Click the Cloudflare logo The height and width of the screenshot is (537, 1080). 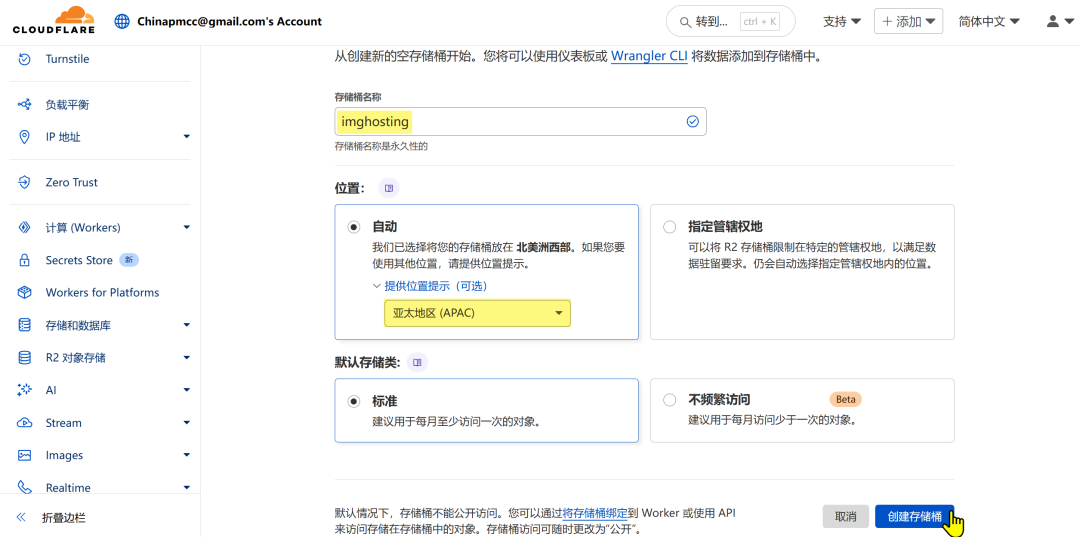(x=56, y=21)
